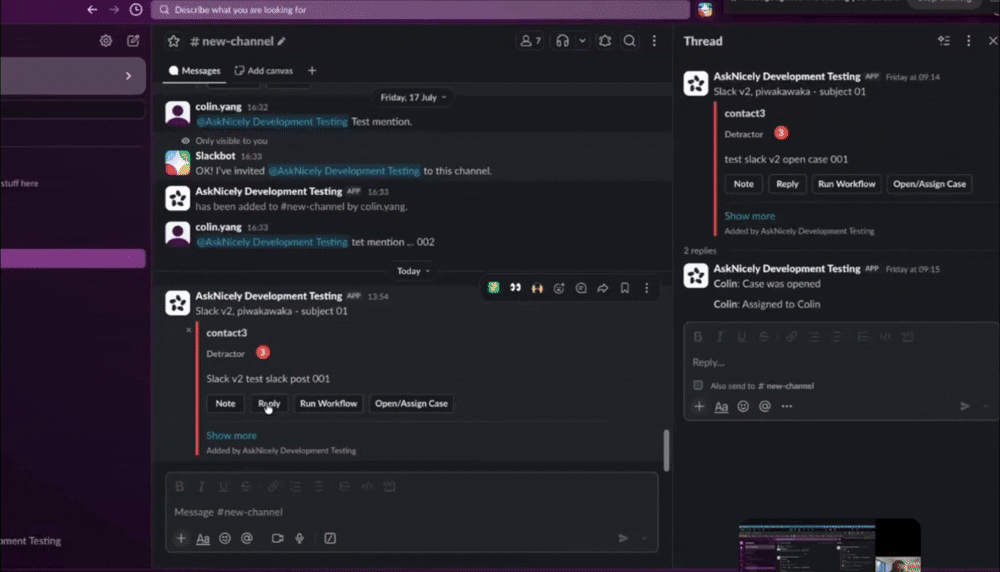Open send options dropdown in channel composer
This screenshot has height=572, width=1000.
click(644, 539)
